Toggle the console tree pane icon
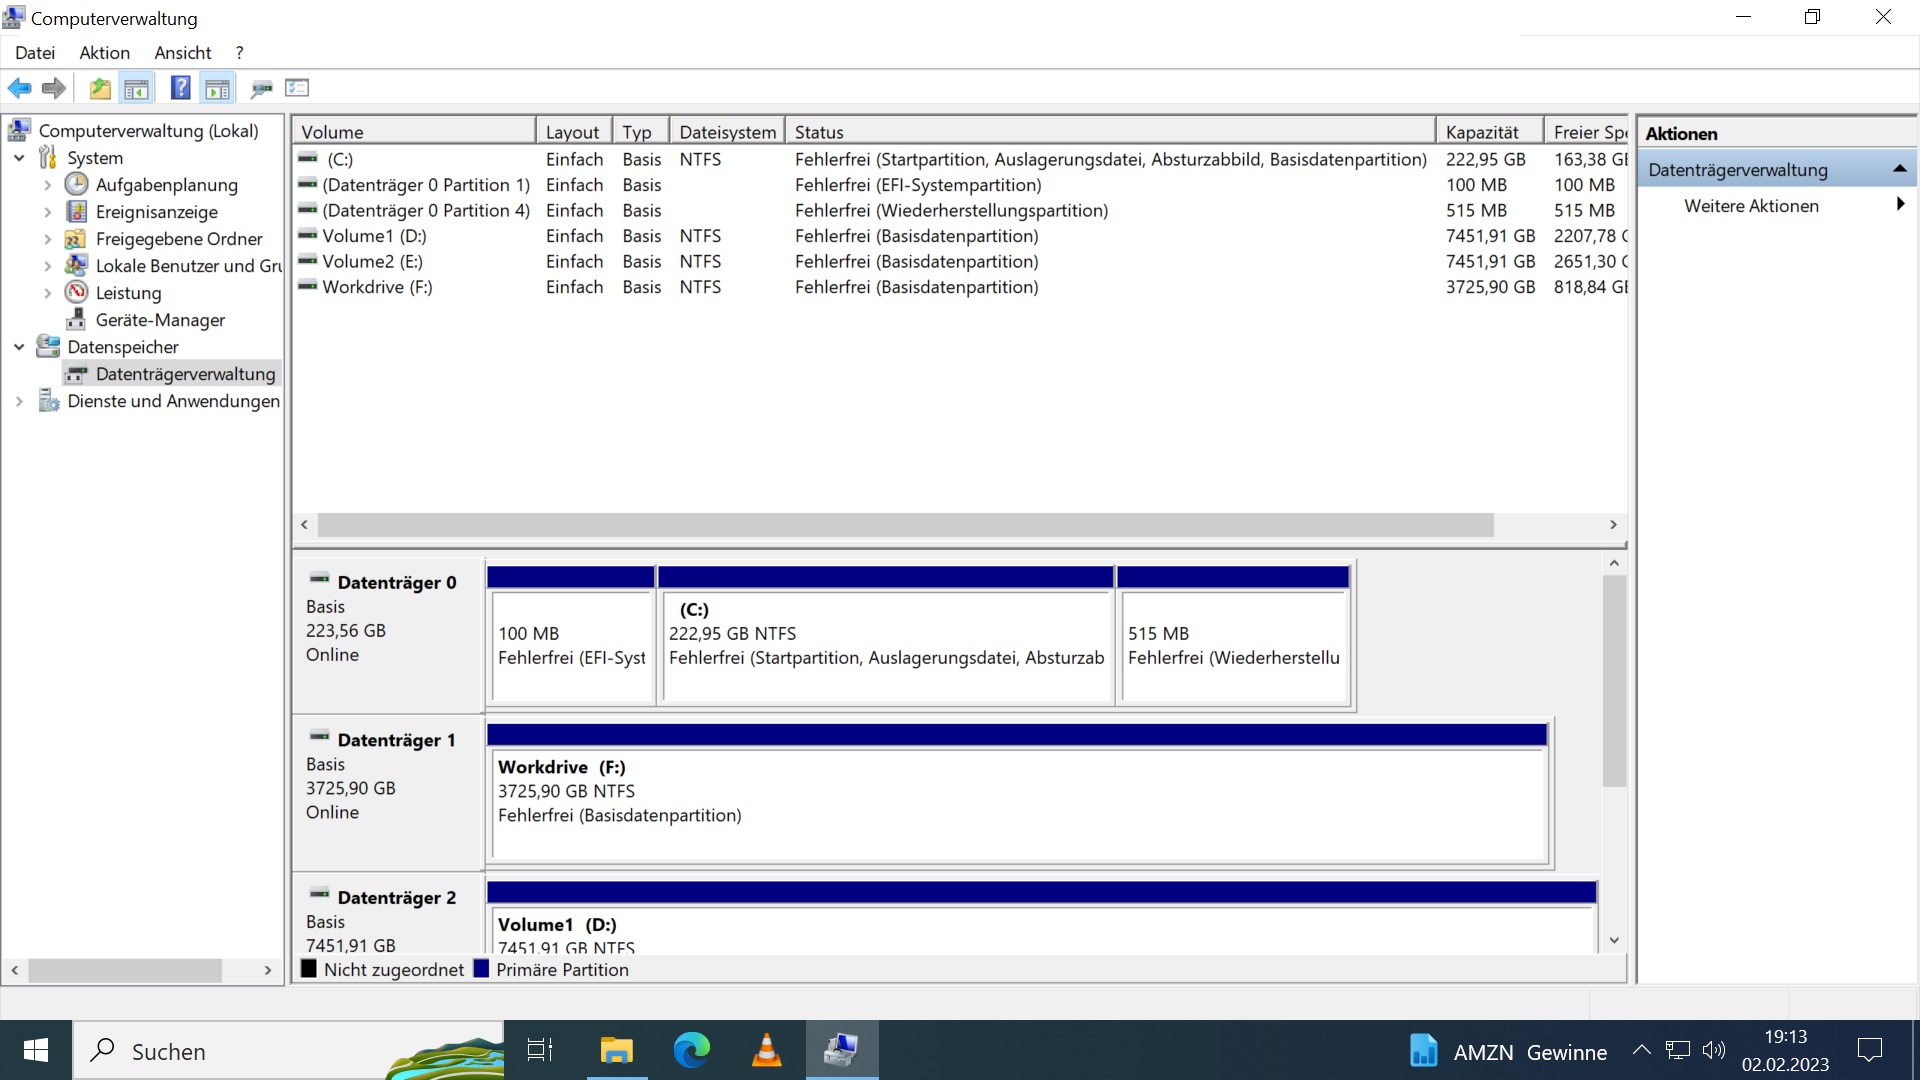Screen dimensions: 1920x1080 (x=137, y=88)
